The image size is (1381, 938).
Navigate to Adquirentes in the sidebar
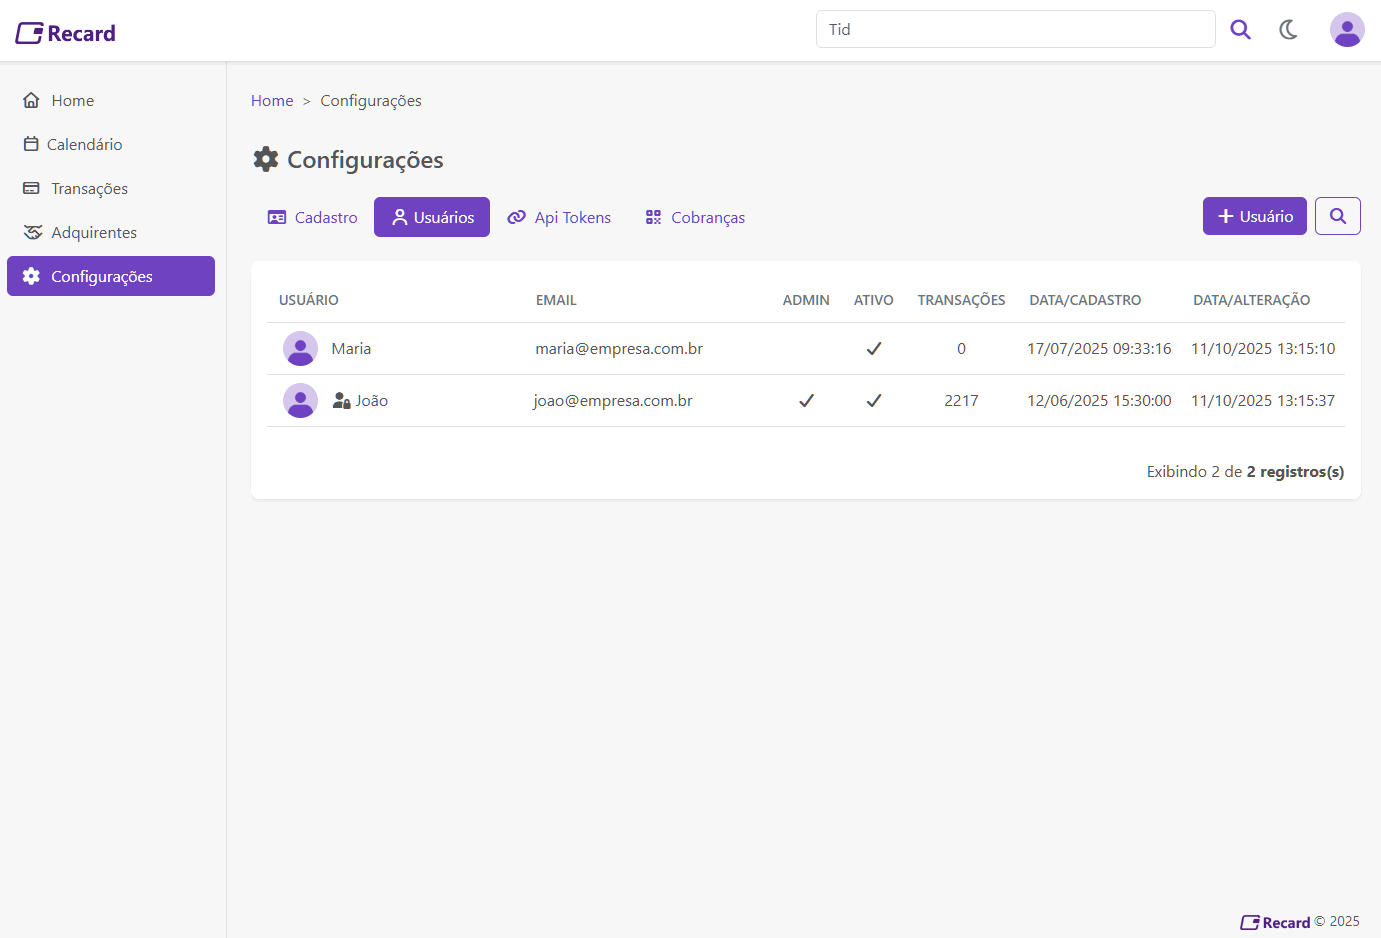pos(93,233)
